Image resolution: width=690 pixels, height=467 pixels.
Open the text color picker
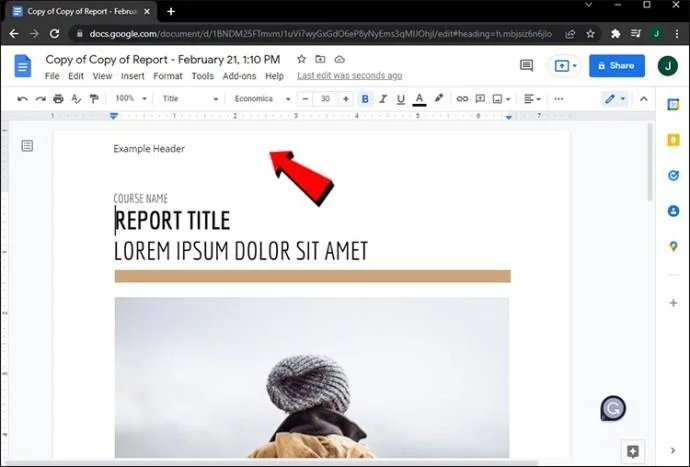click(x=419, y=99)
